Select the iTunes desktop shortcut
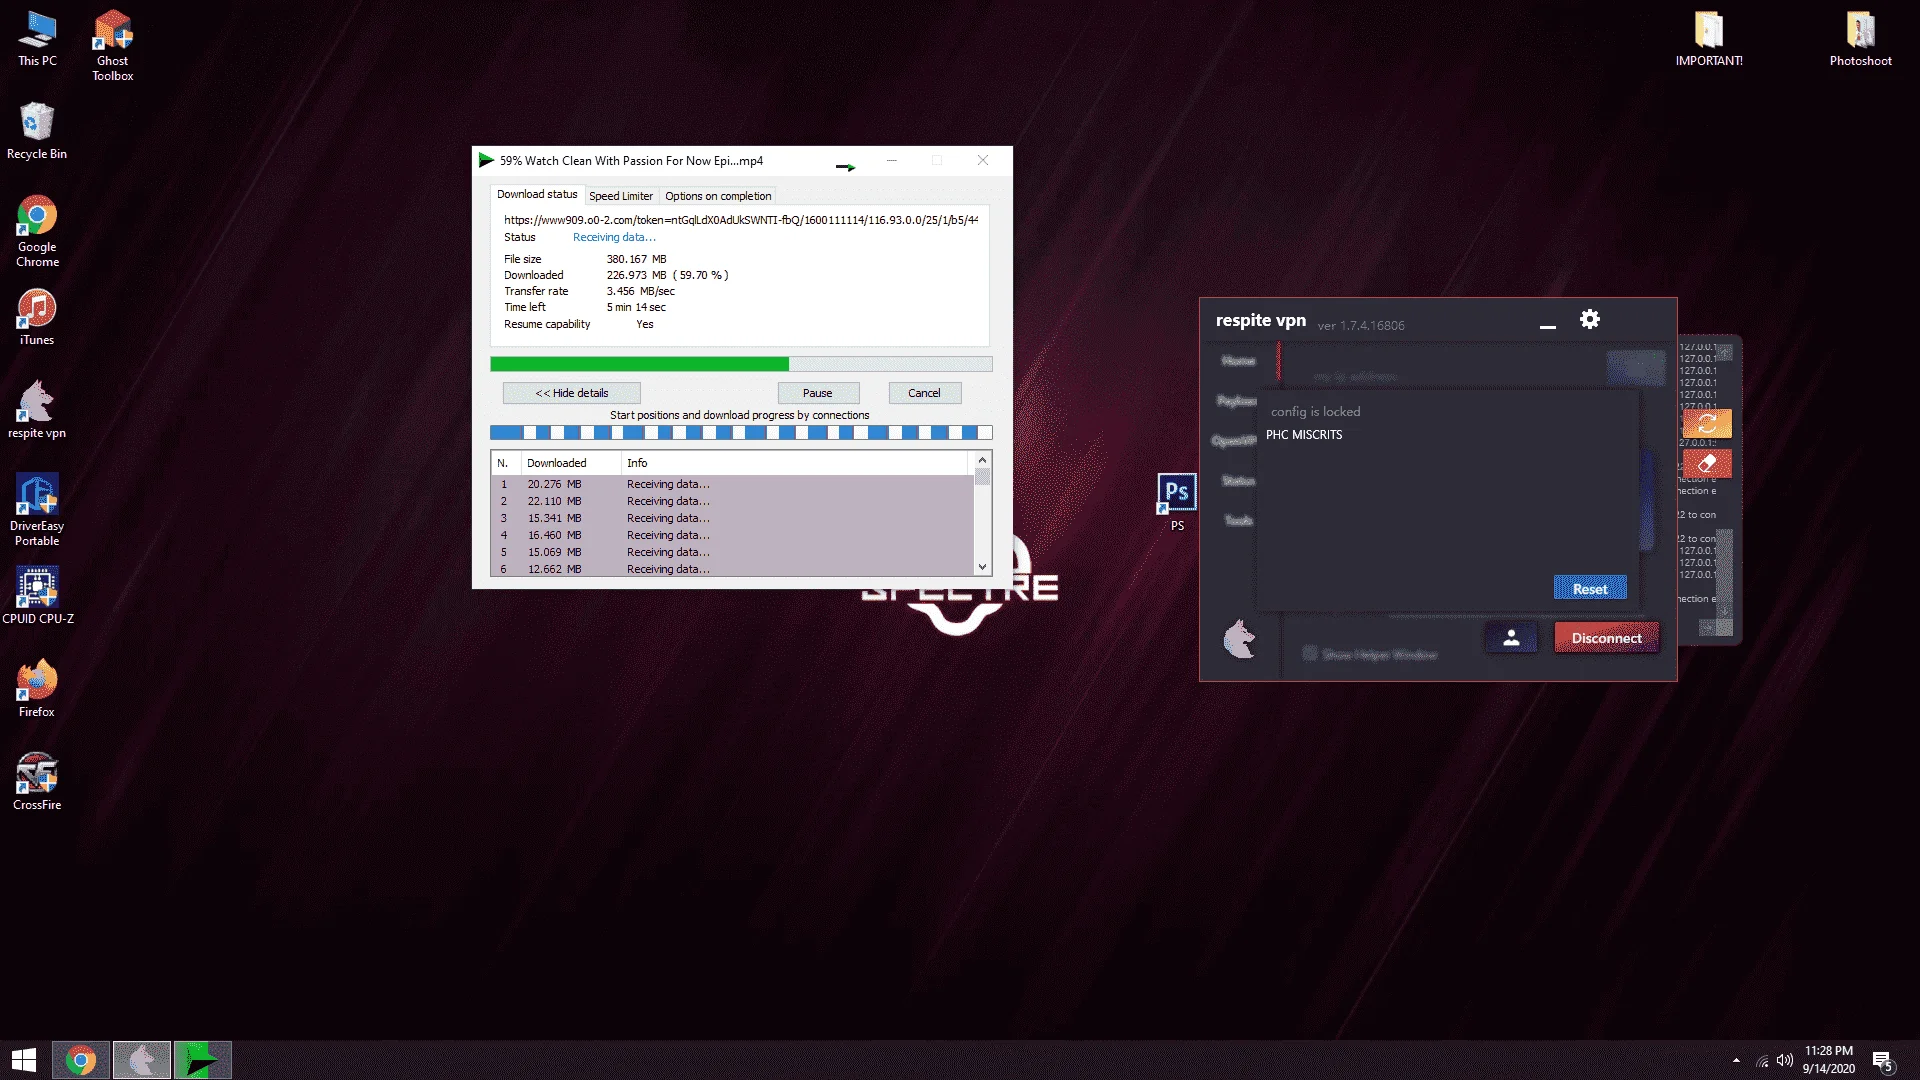The width and height of the screenshot is (1920, 1080). (x=37, y=317)
